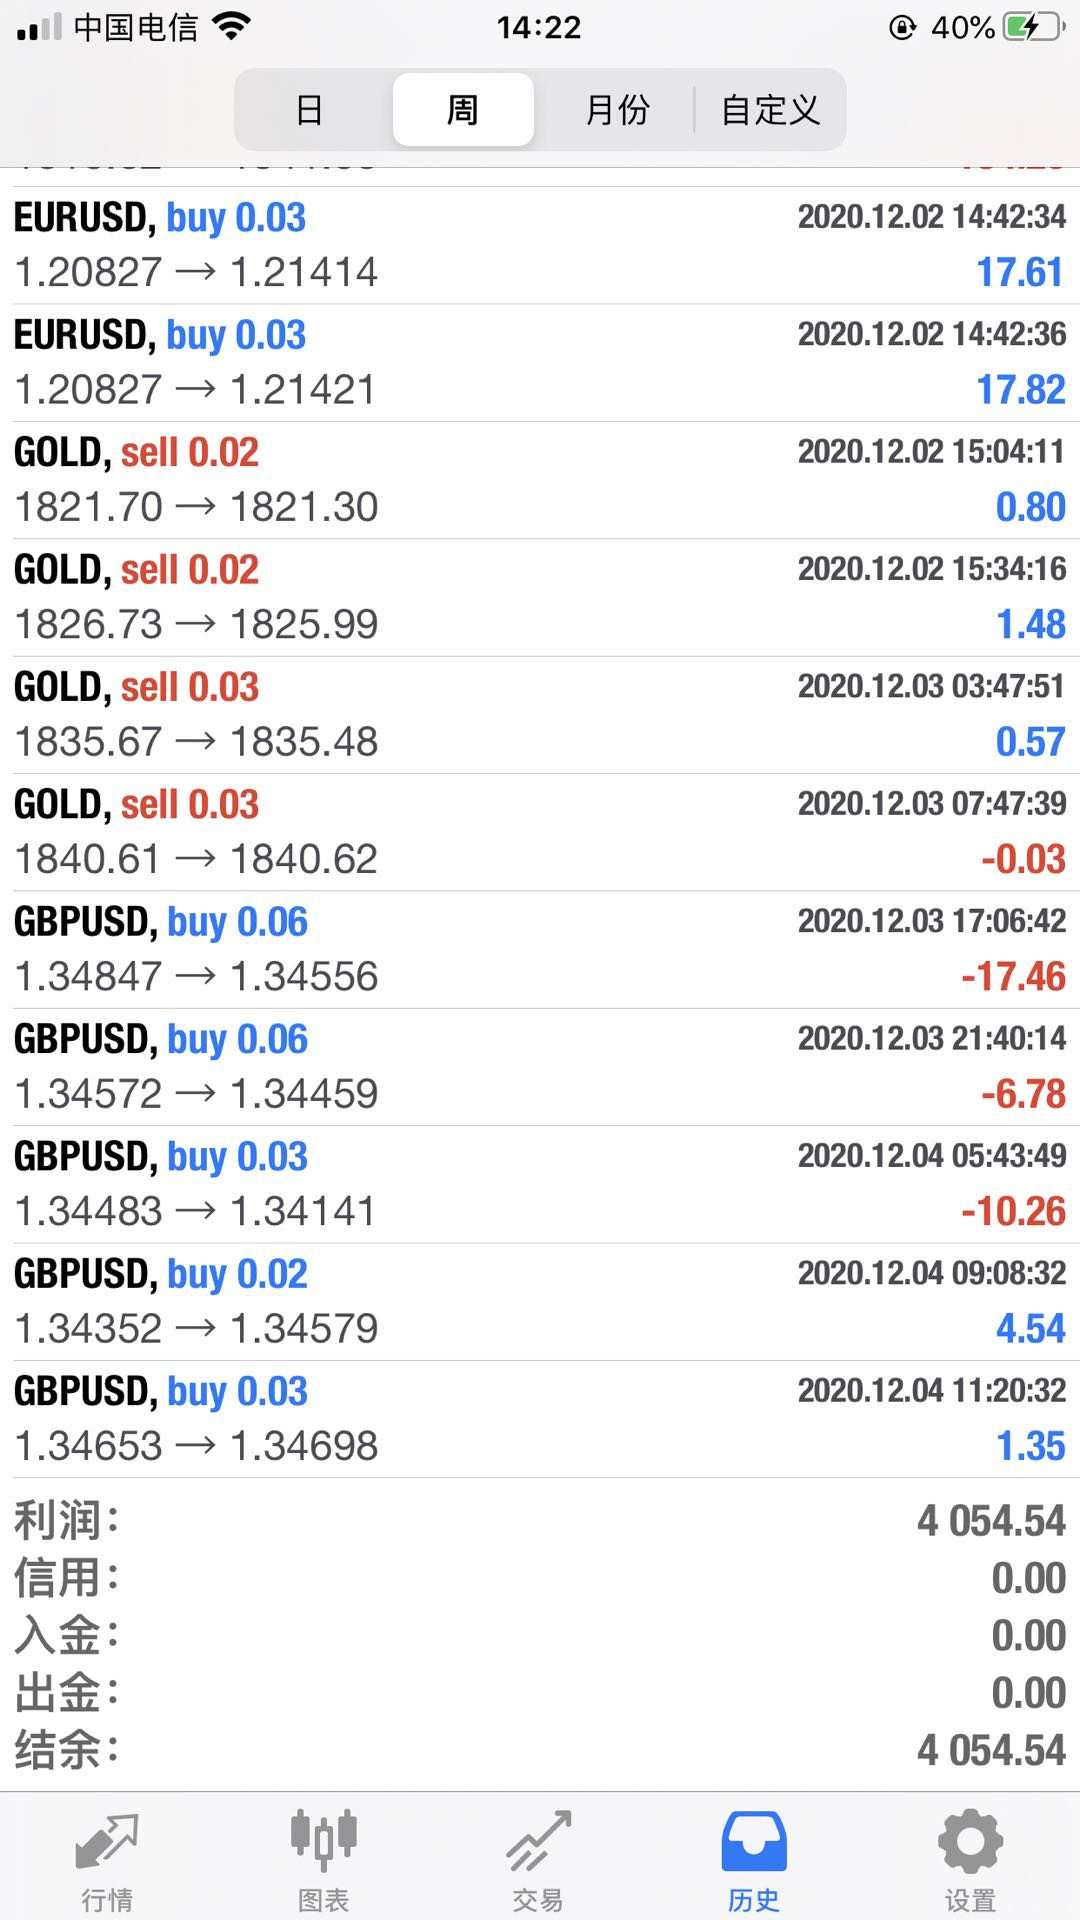Screen dimensions: 1080x1920
Task: Tap the battery charging status icon
Action: pos(1034,27)
